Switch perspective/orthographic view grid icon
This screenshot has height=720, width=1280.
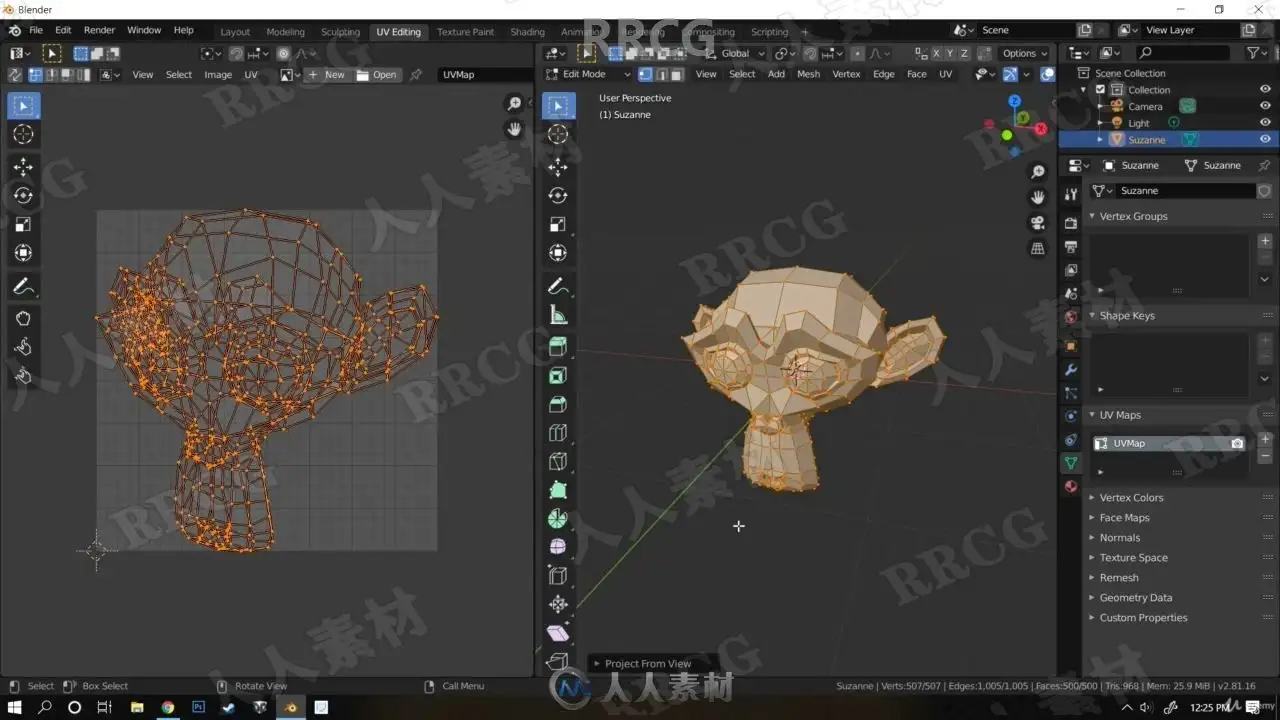click(1038, 248)
